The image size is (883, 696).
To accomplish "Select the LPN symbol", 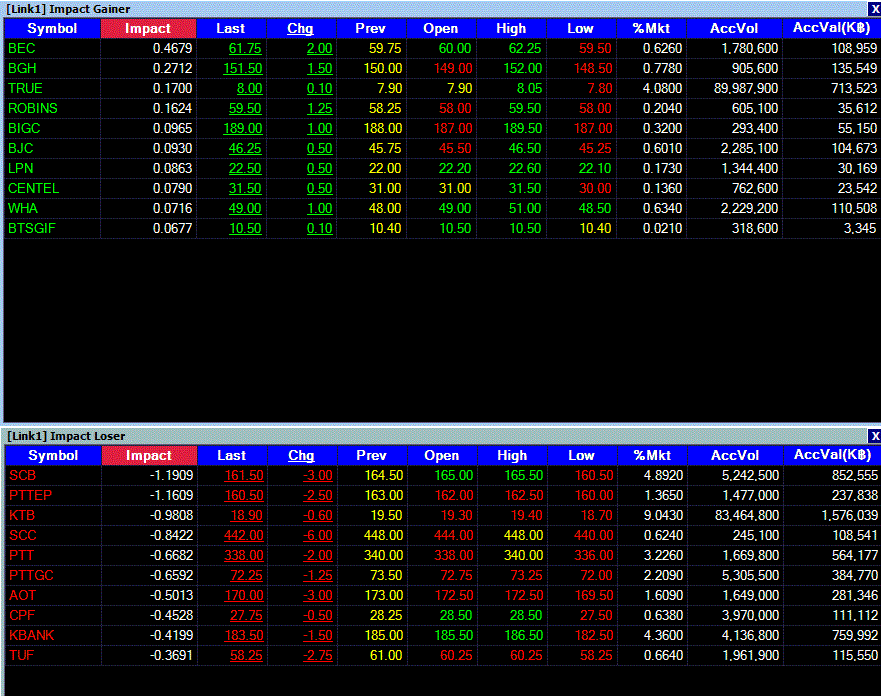I will [21, 168].
